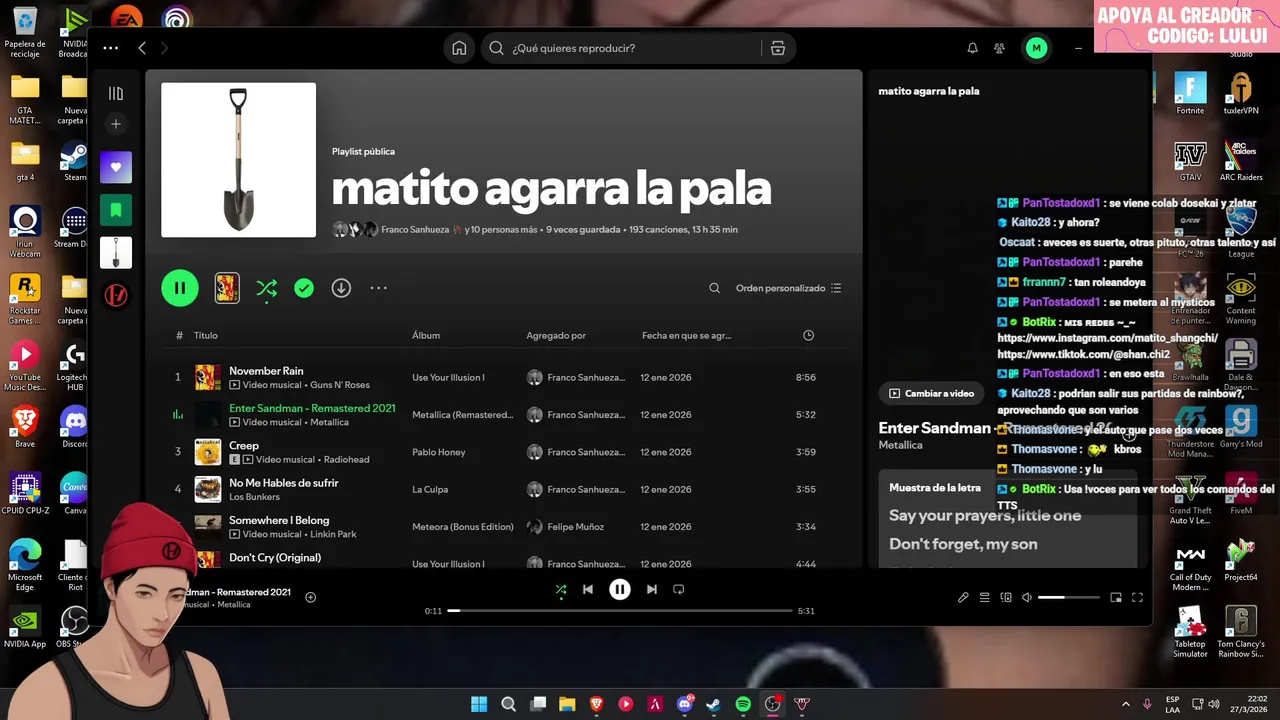1280x720 pixels.
Task: Open connect to device icon
Action: coord(1006,597)
